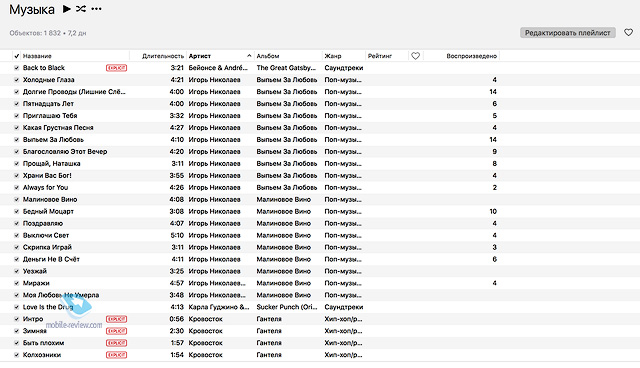
Task: Uncheck the Холодные Глаза track checkbox
Action: coord(16,80)
